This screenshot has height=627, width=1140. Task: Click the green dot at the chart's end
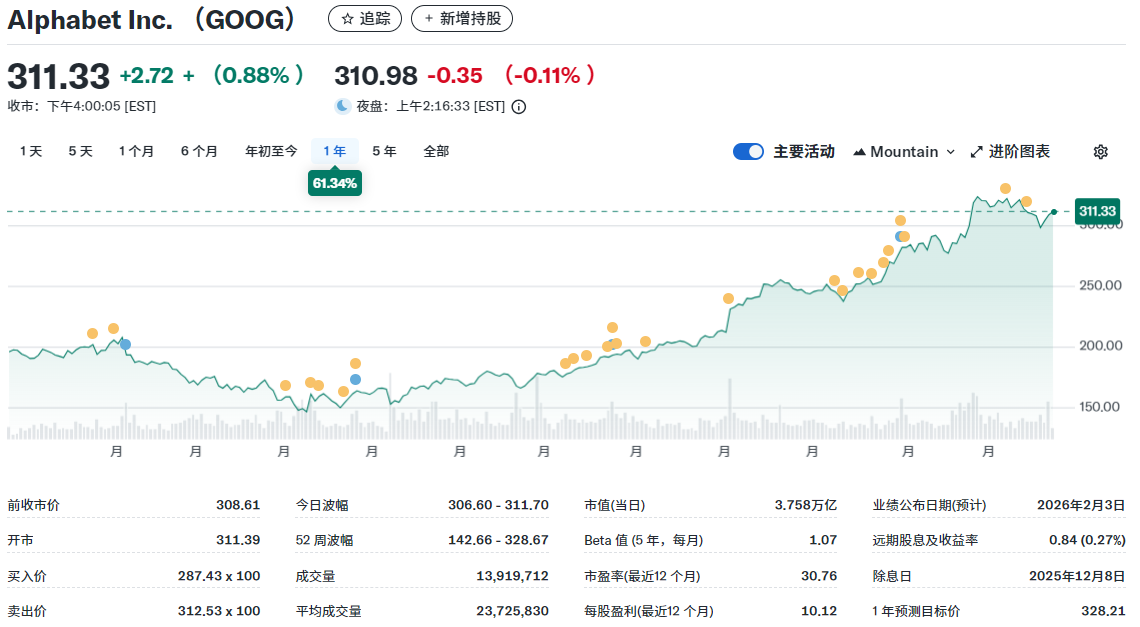(x=1053, y=212)
